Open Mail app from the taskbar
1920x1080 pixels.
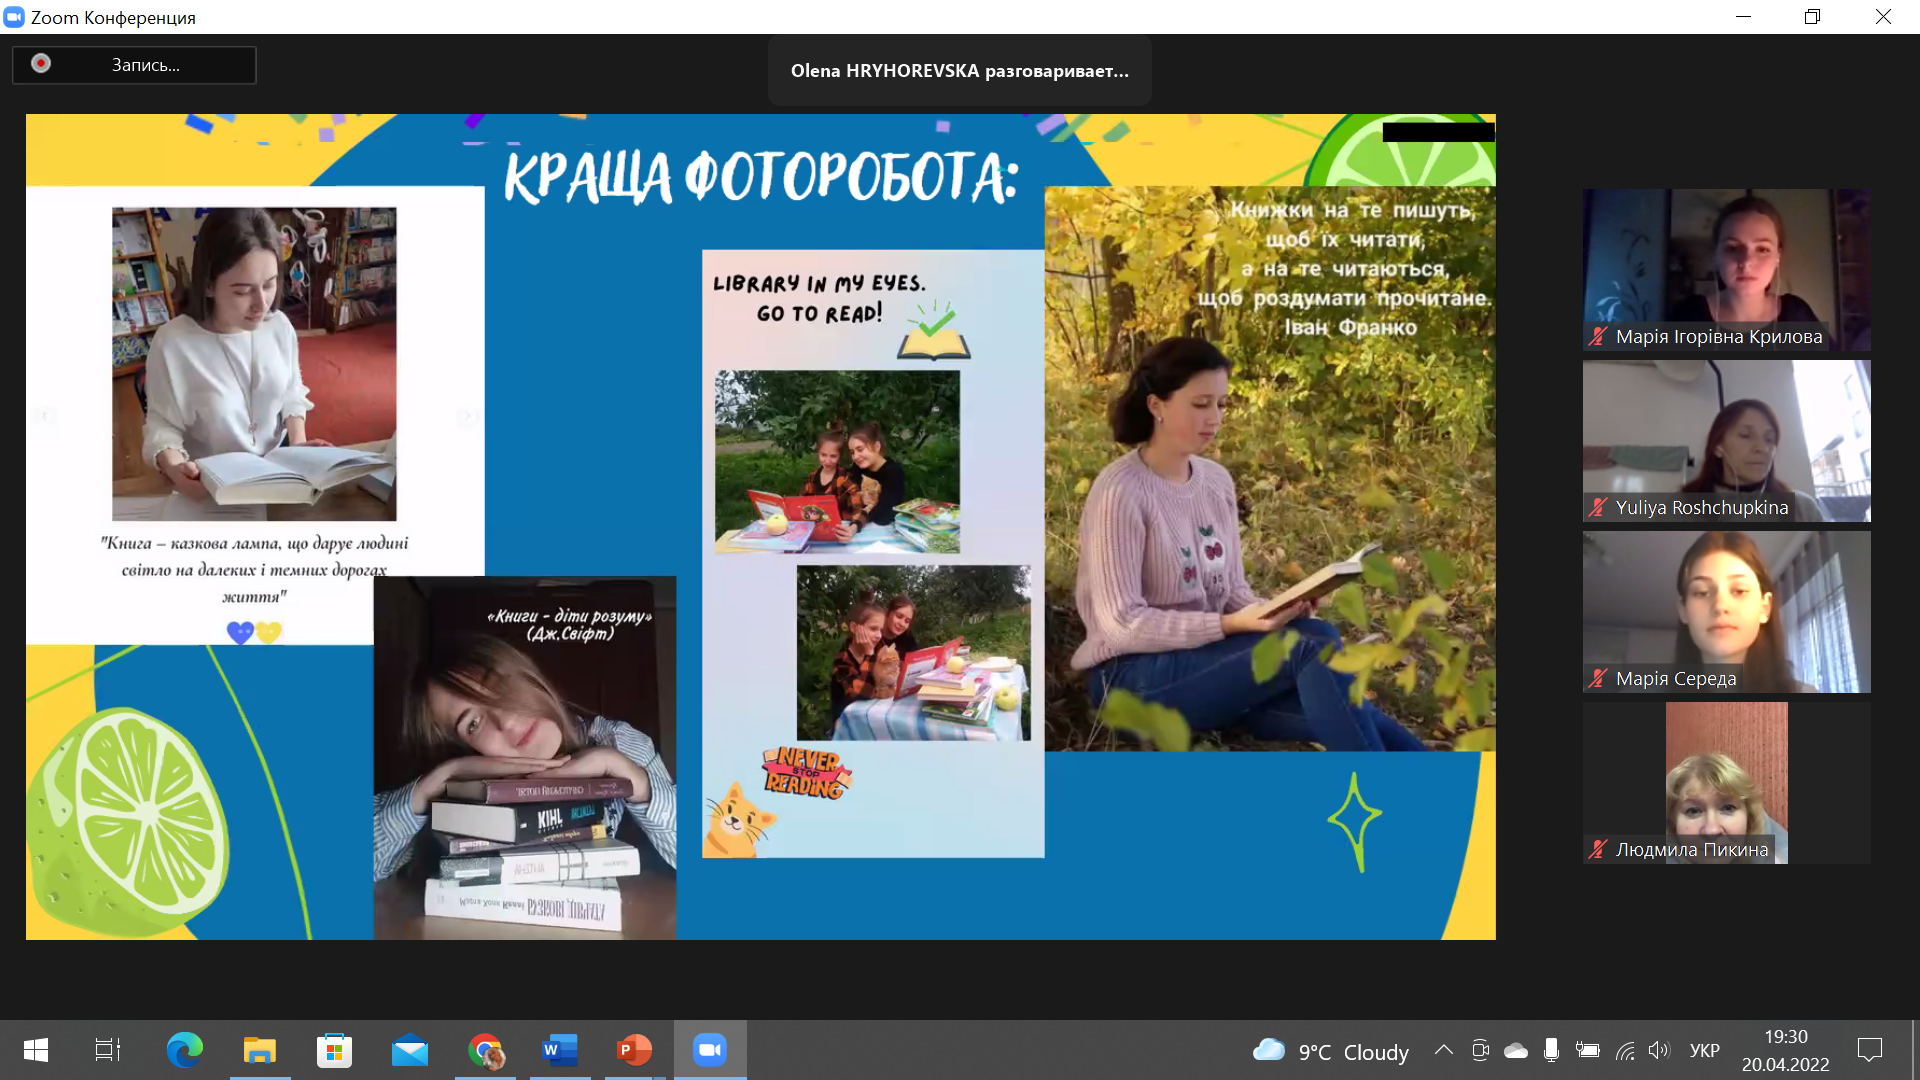click(410, 1050)
